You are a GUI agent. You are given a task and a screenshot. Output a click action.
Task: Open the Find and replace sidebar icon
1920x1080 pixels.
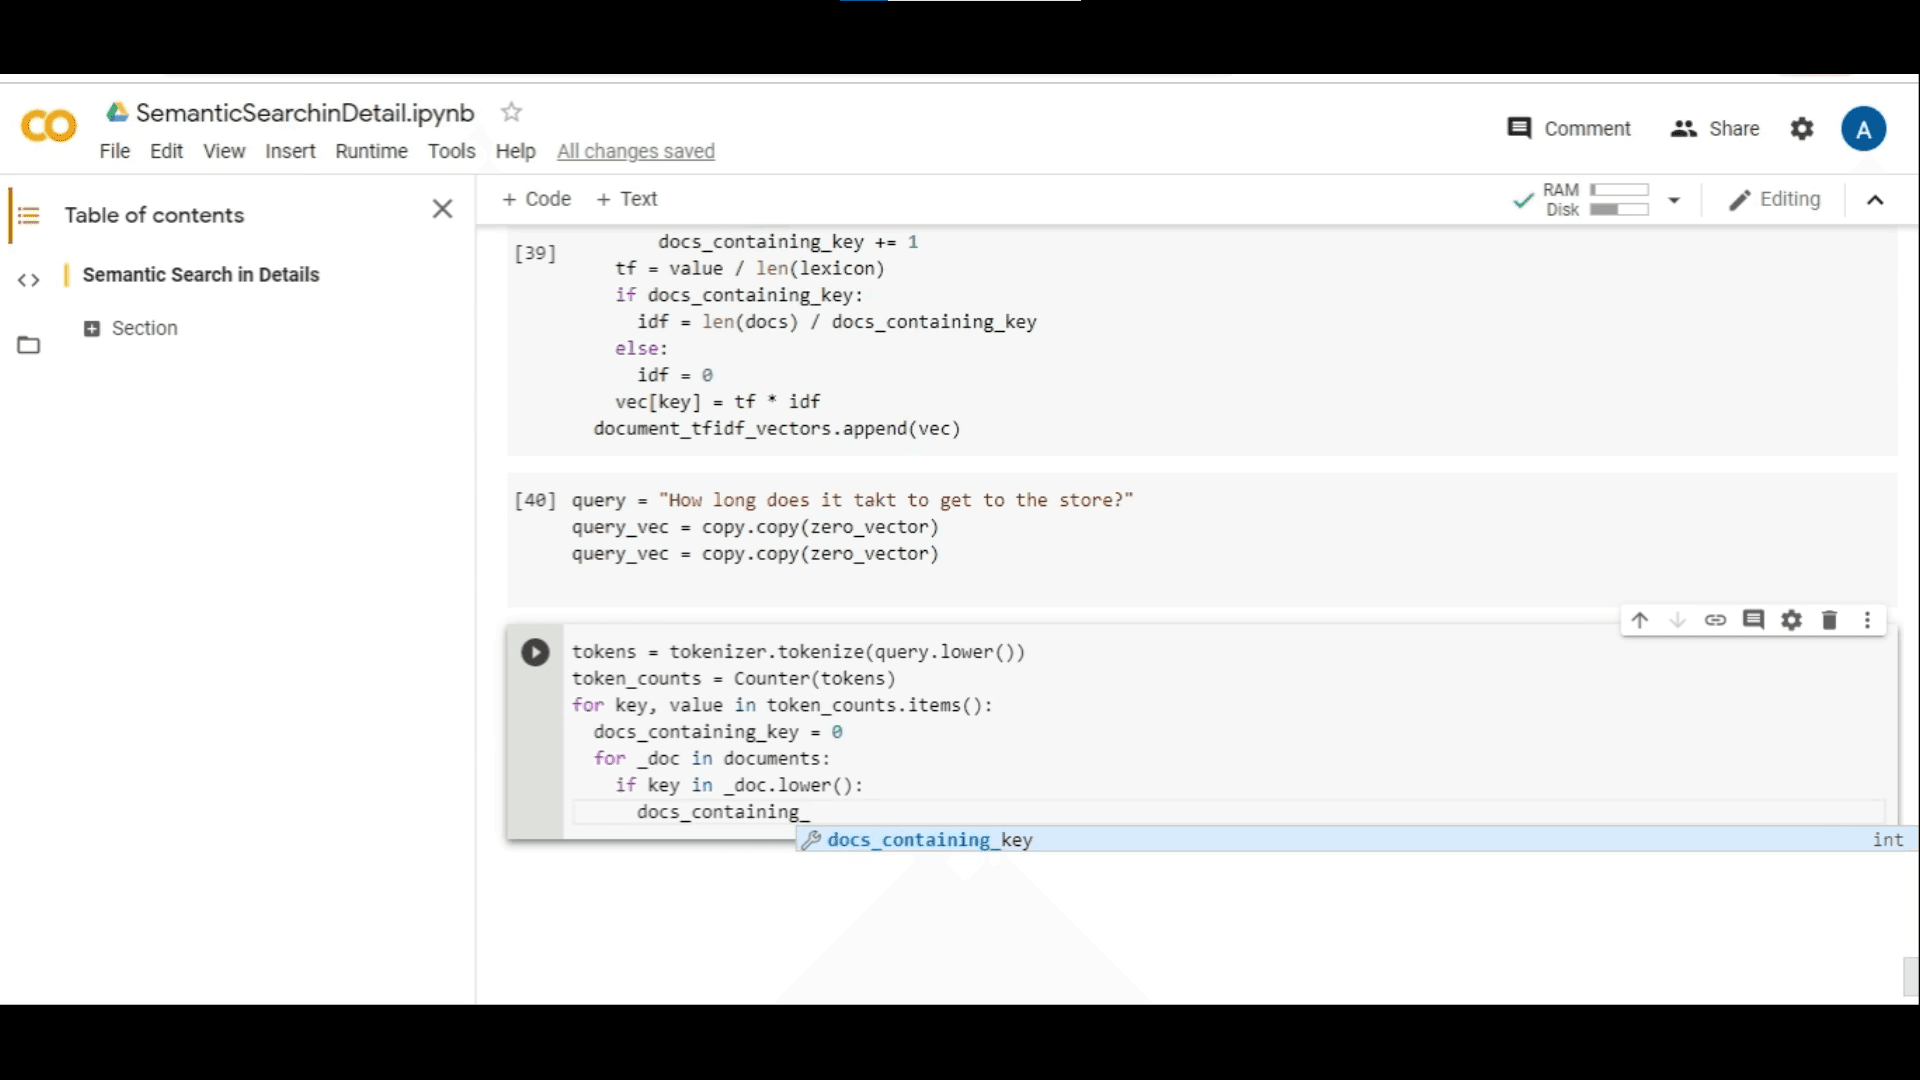coord(28,280)
